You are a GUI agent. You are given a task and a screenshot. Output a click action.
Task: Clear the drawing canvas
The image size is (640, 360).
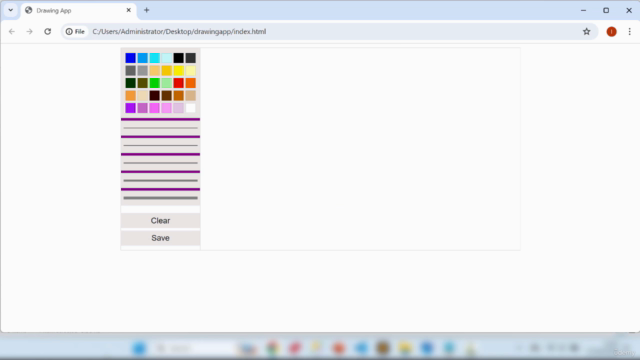tap(160, 220)
